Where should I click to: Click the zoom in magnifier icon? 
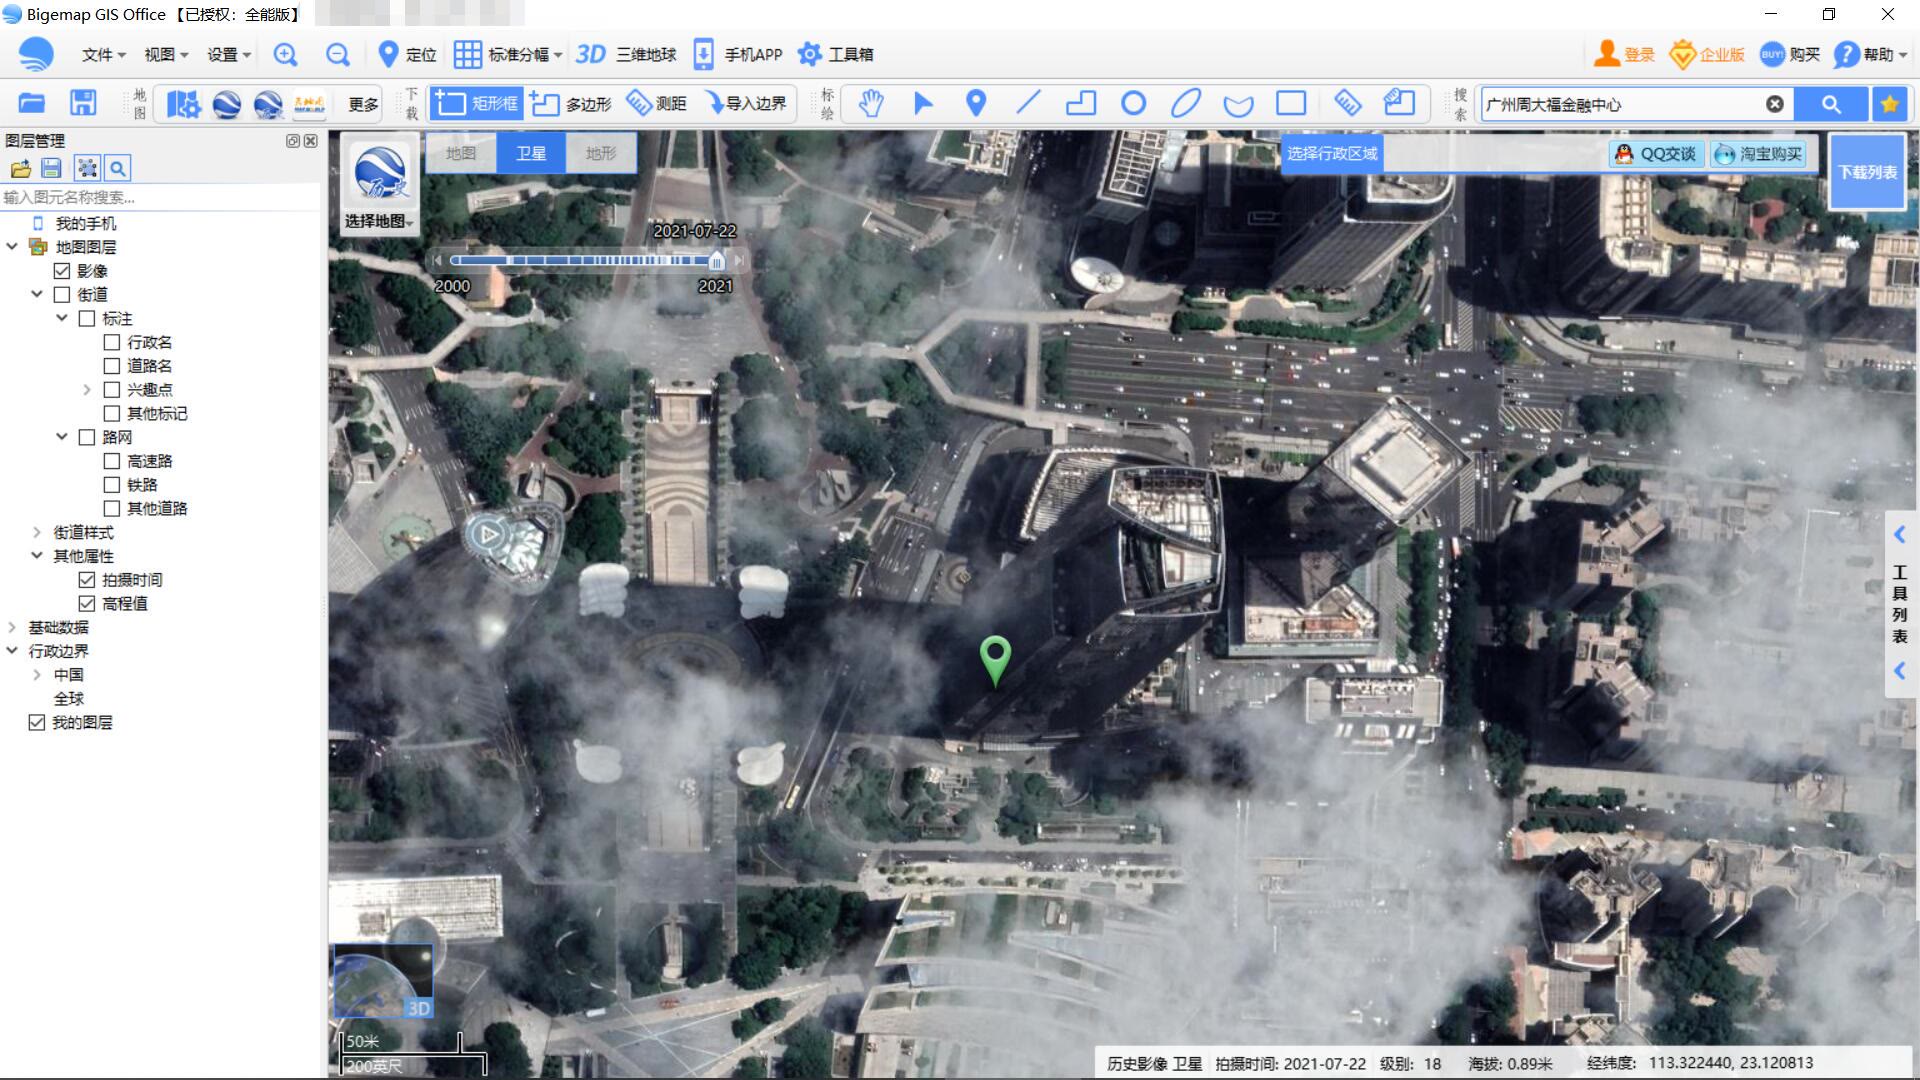point(285,55)
